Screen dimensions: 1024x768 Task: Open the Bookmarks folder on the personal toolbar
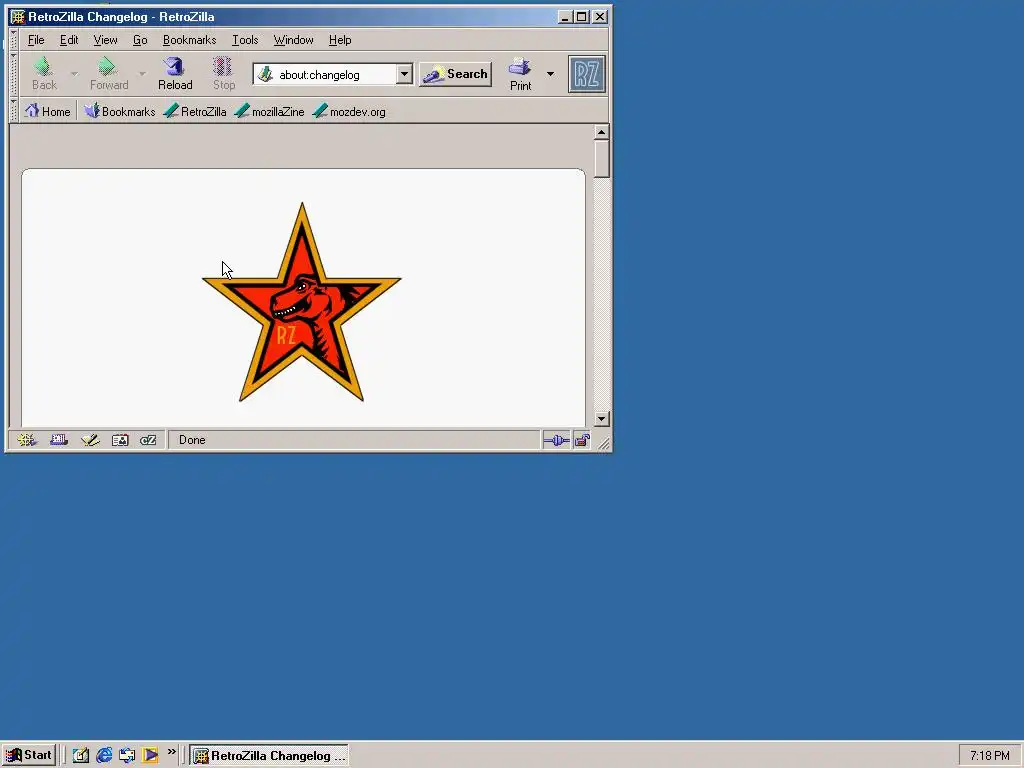120,112
